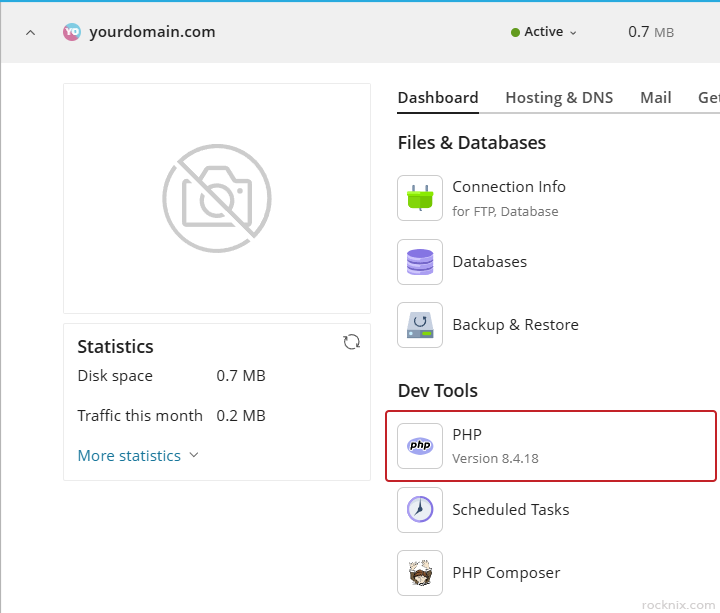Screen dimensions: 720x613
Task: Open the Connection Info link text
Action: [509, 187]
